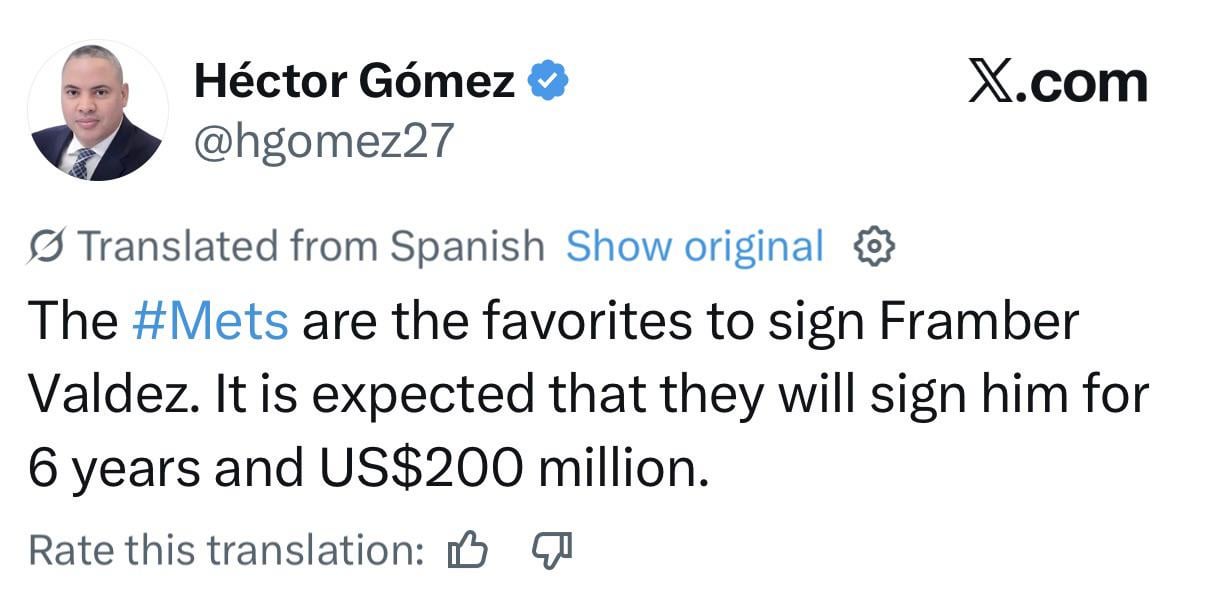Click the translation globe icon
This screenshot has width=1206, height=594.
coord(46,243)
